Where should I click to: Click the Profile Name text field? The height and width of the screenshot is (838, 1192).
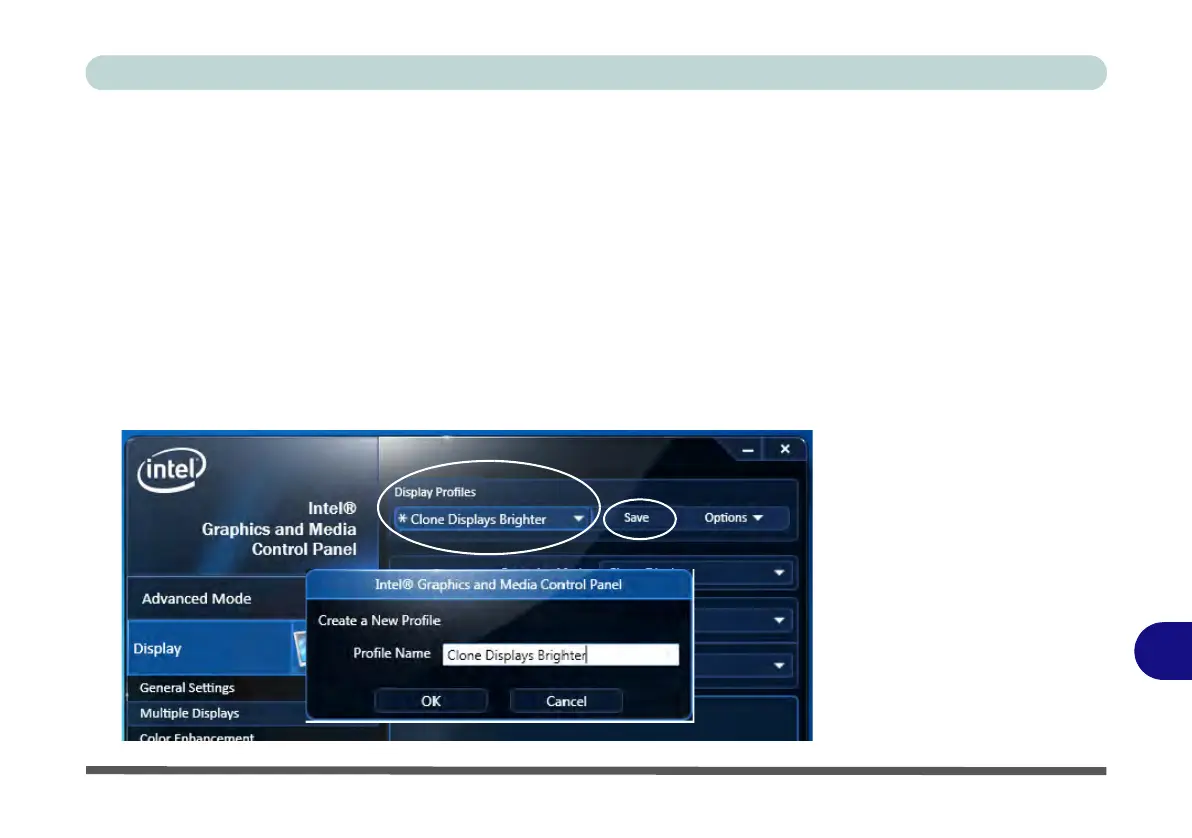point(561,655)
